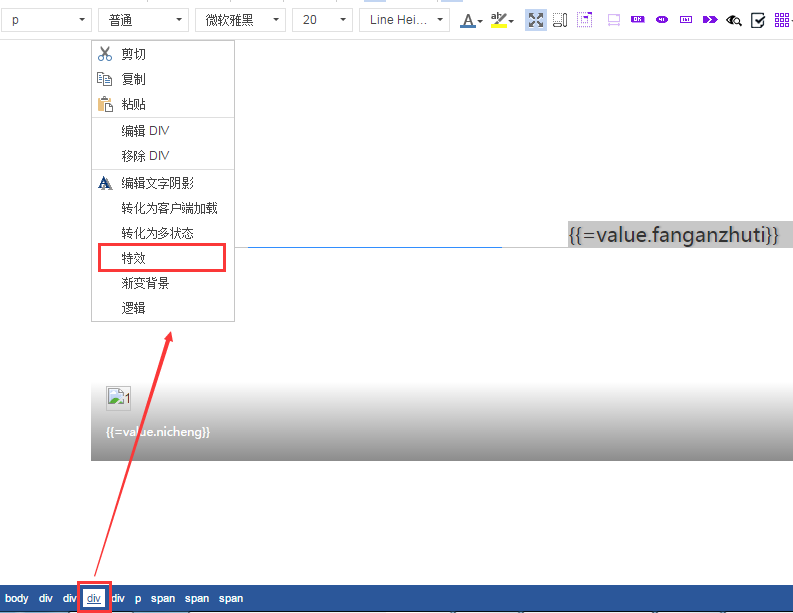
Task: Click the body element in the path bar
Action: [17, 598]
